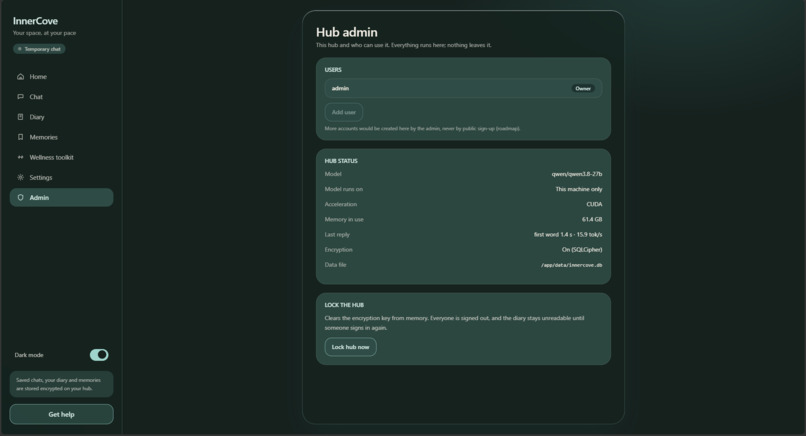Toggle Dark mode switch off
Screen dimensions: 806x436
click(x=99, y=355)
